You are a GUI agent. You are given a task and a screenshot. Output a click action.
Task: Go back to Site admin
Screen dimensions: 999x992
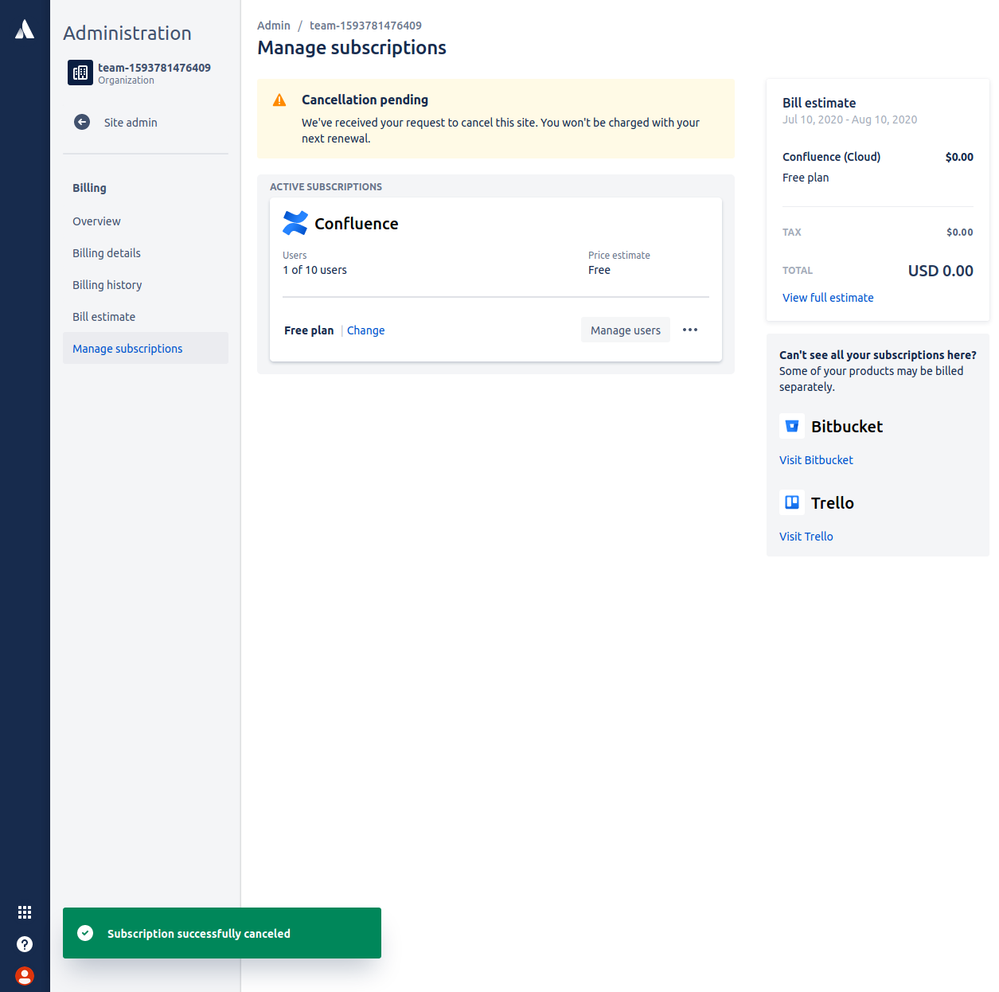[131, 122]
